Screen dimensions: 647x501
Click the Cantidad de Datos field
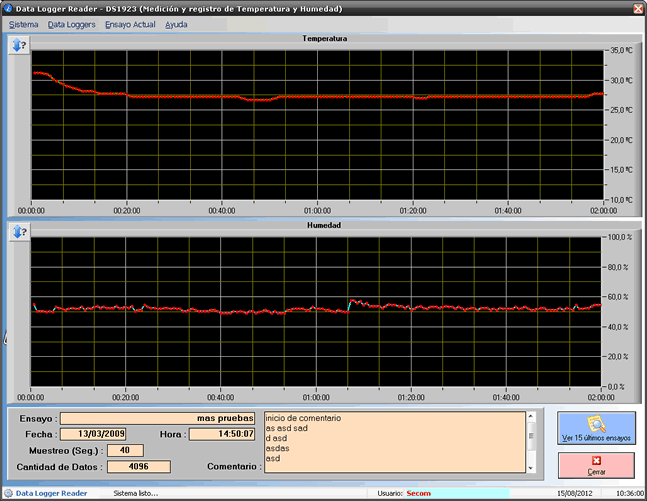click(x=138, y=466)
